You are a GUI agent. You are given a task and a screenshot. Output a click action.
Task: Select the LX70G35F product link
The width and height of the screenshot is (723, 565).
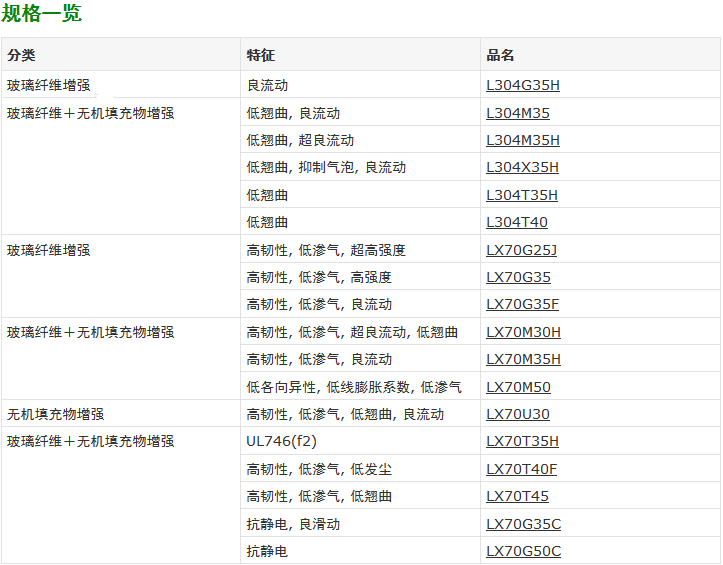click(522, 304)
